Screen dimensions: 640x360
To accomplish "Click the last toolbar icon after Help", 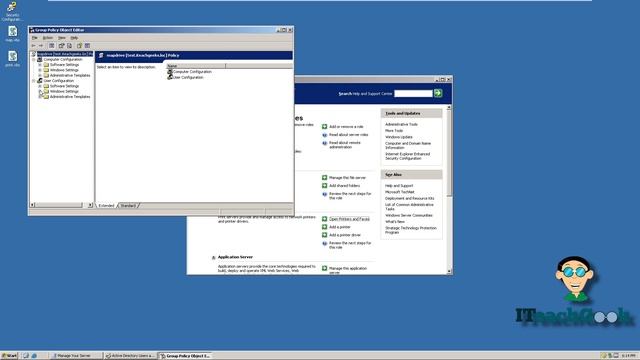I will [87, 46].
